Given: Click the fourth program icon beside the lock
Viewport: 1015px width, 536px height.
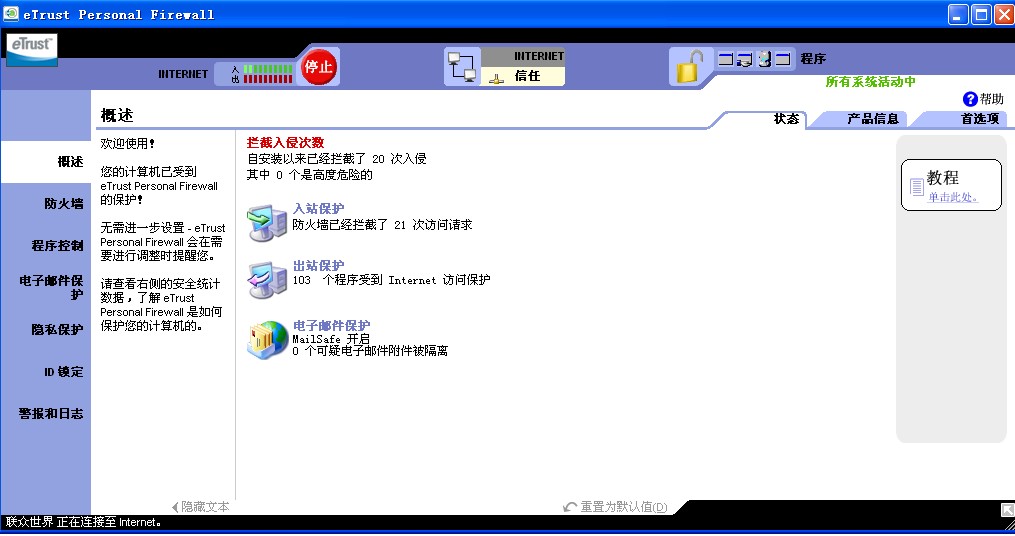Looking at the screenshot, I should coord(783,59).
